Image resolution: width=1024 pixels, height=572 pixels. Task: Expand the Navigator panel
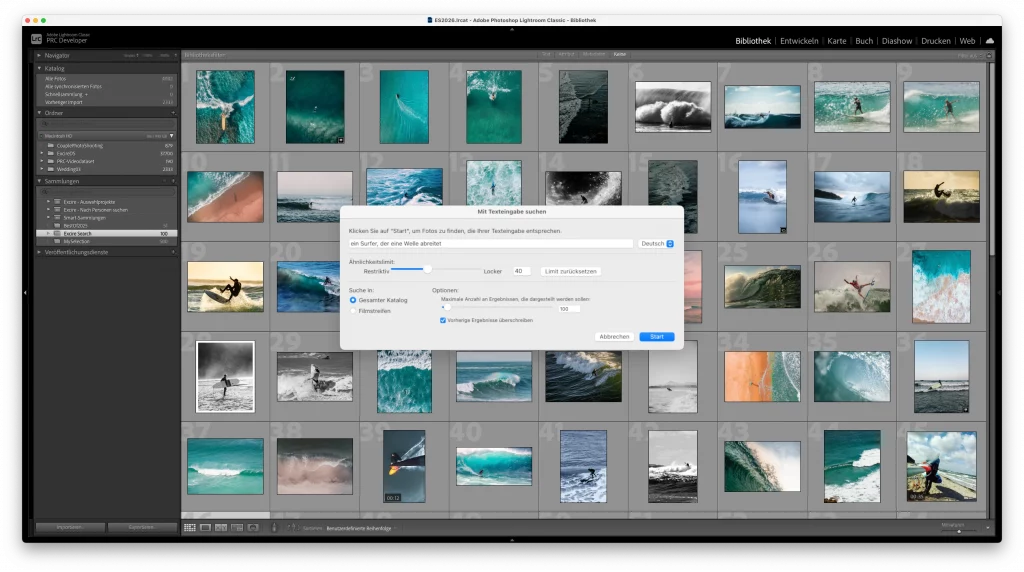pos(40,55)
